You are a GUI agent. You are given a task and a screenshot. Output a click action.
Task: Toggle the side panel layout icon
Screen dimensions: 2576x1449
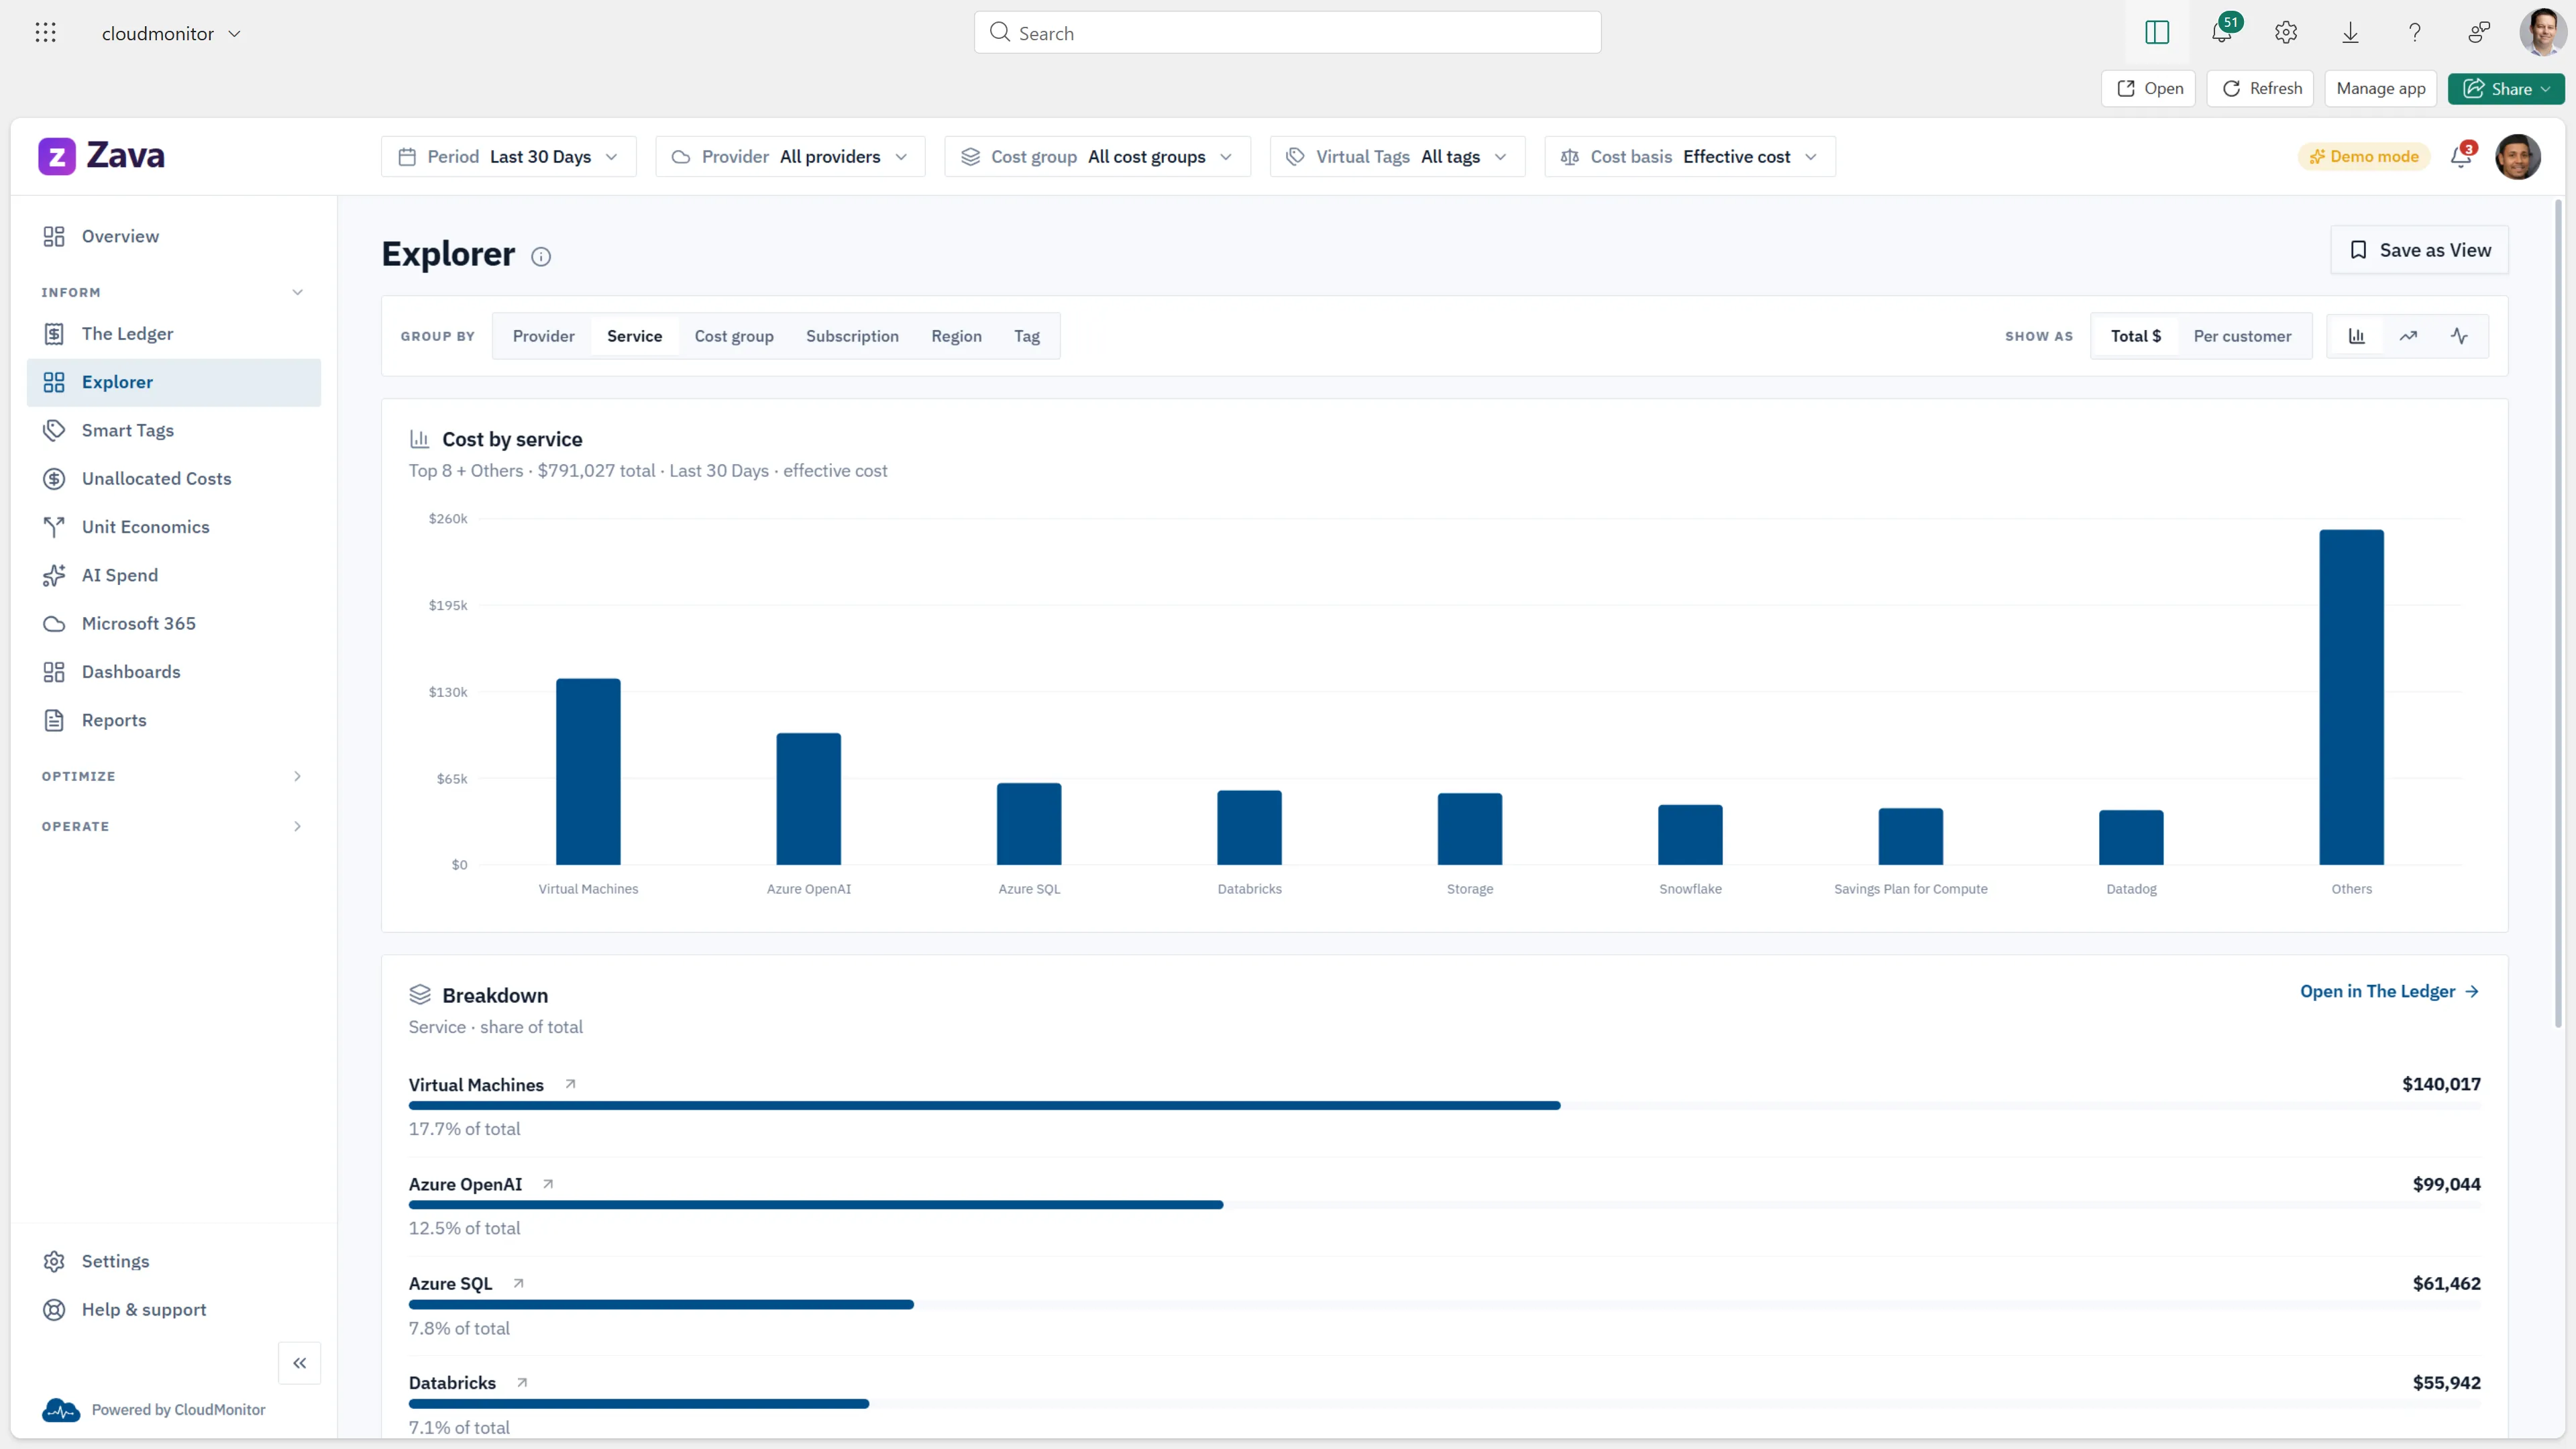point(2157,33)
